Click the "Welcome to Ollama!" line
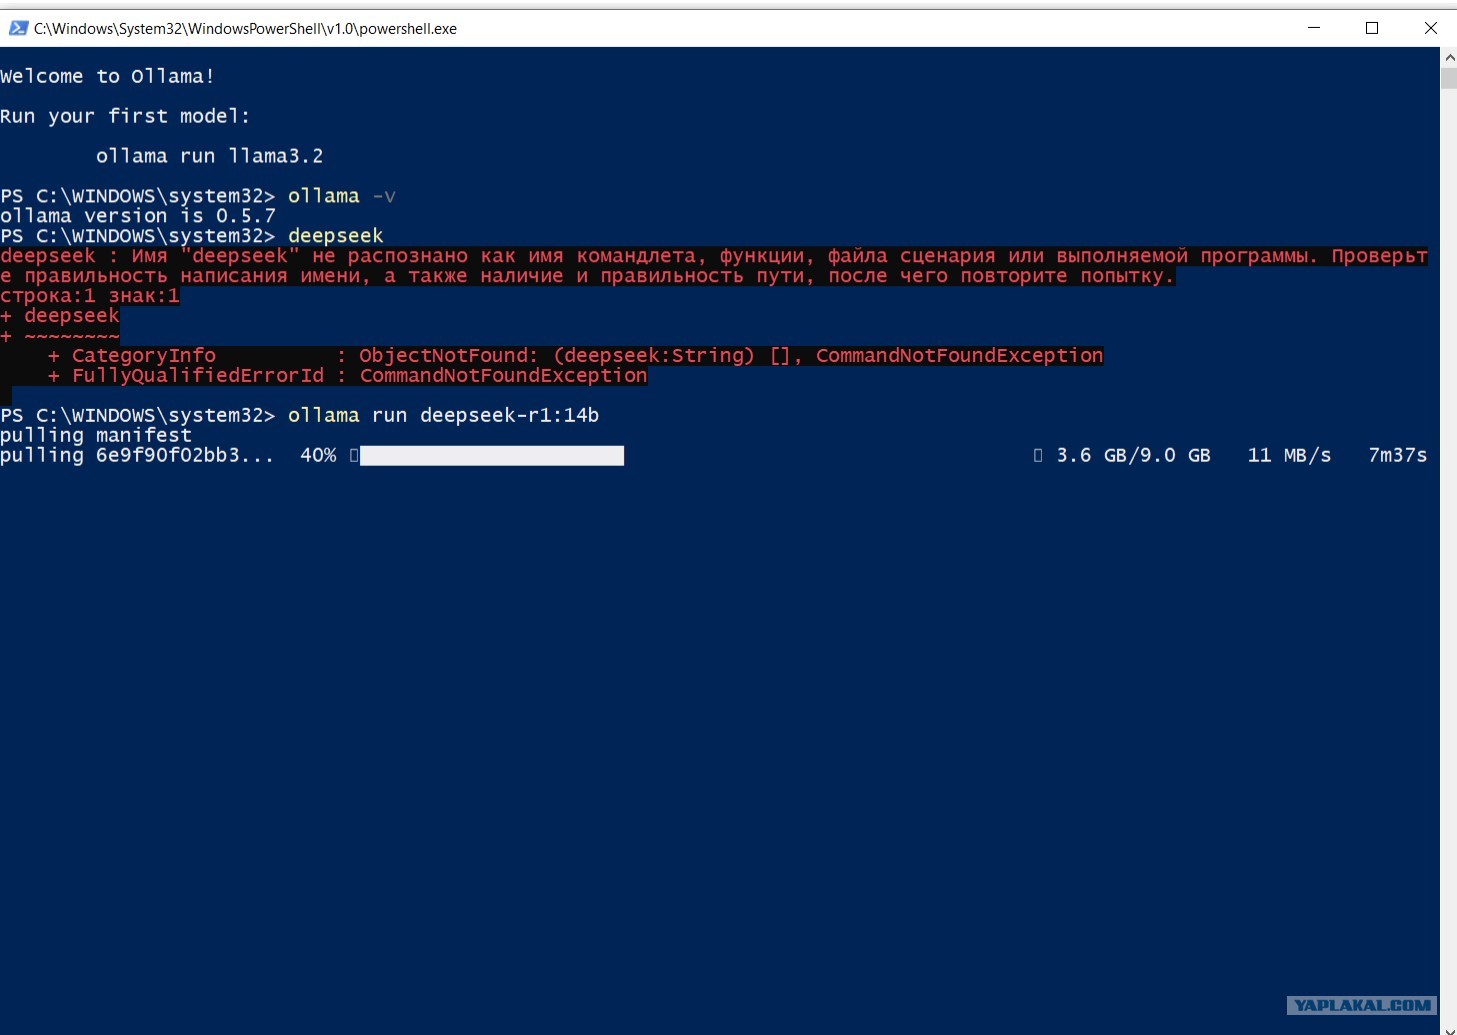The height and width of the screenshot is (1035, 1457). (107, 76)
